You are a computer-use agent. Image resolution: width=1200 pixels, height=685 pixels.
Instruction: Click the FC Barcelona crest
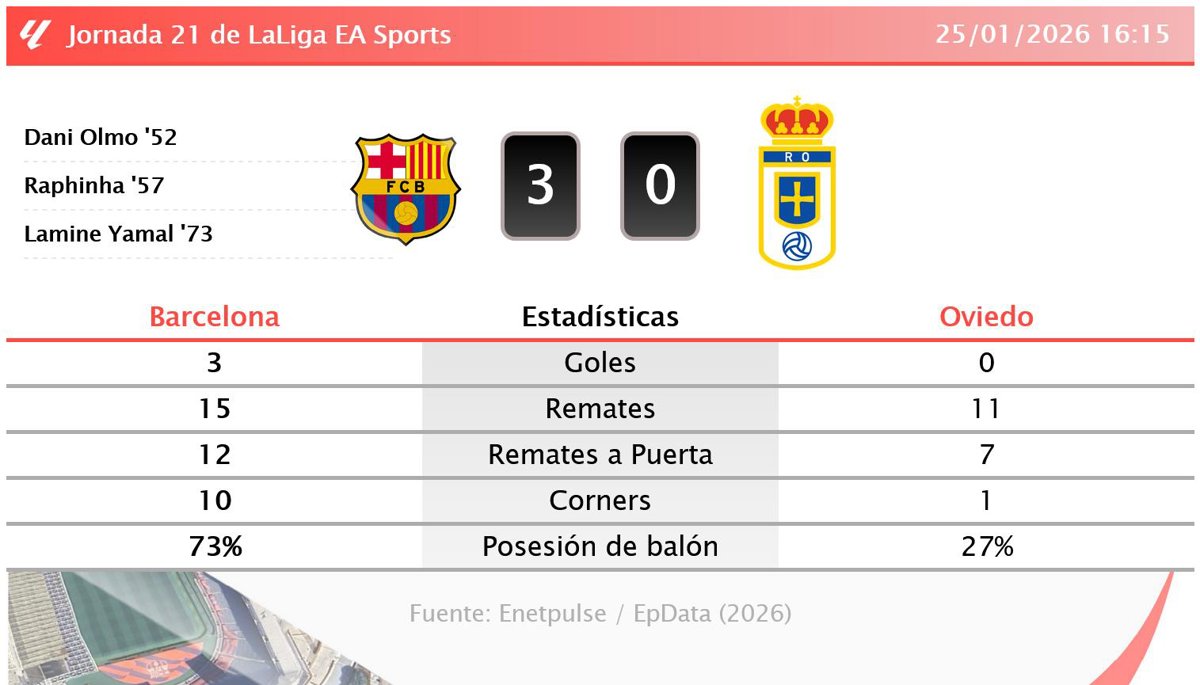[x=405, y=188]
